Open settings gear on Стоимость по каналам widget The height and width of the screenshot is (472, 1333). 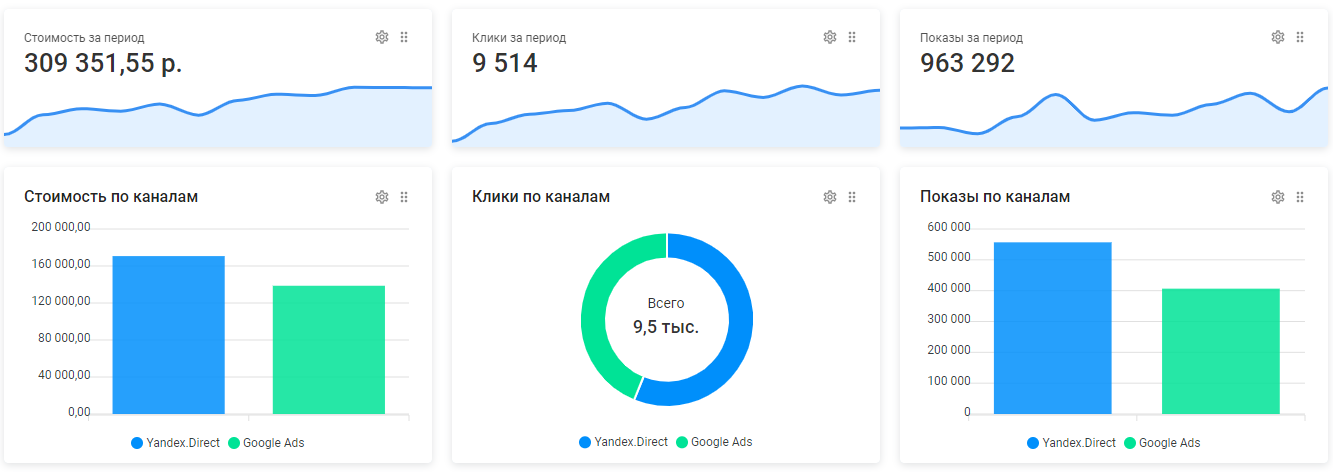(381, 197)
